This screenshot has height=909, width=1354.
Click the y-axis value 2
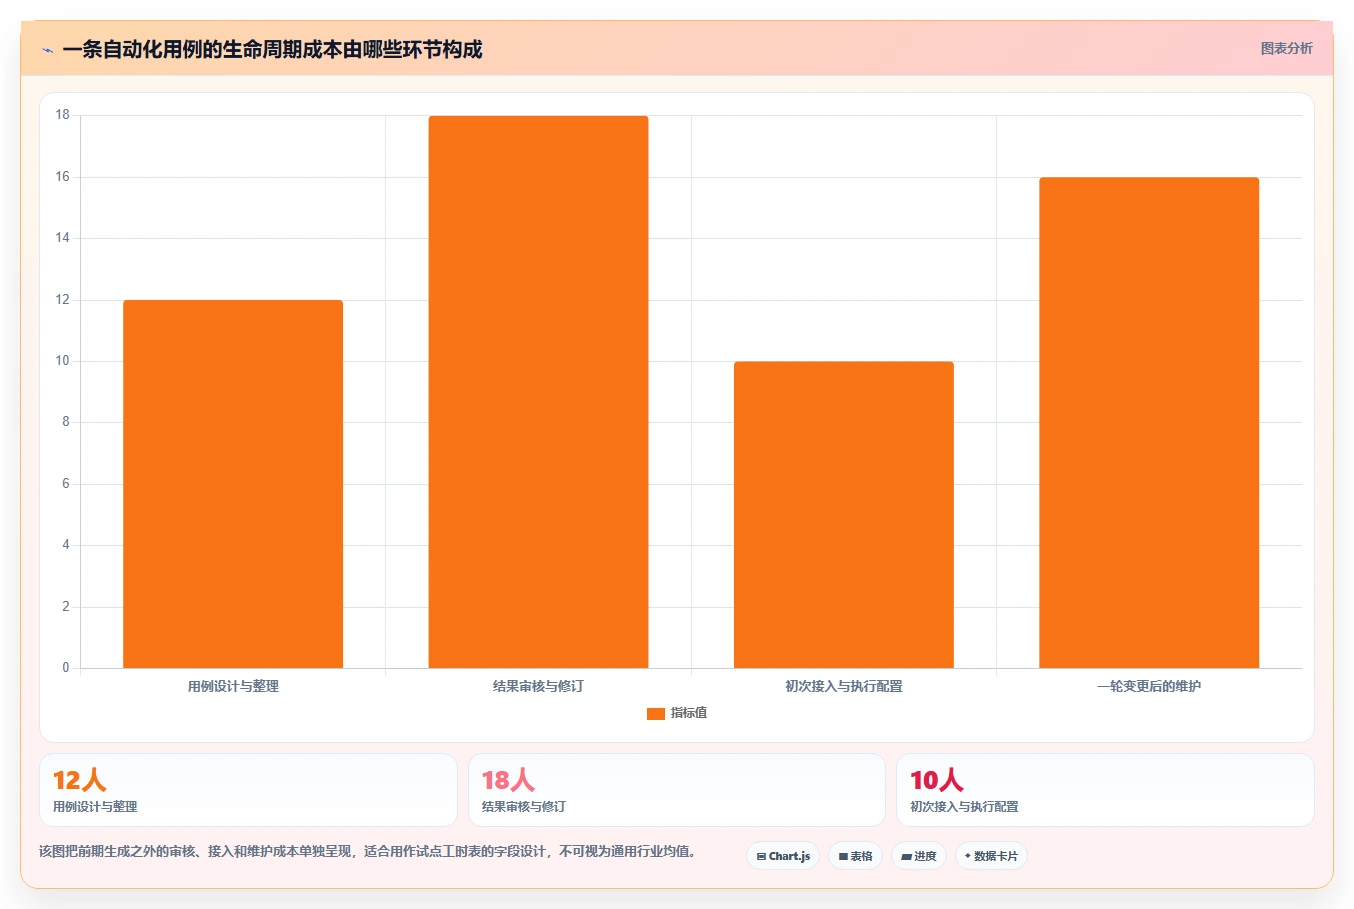pos(66,607)
